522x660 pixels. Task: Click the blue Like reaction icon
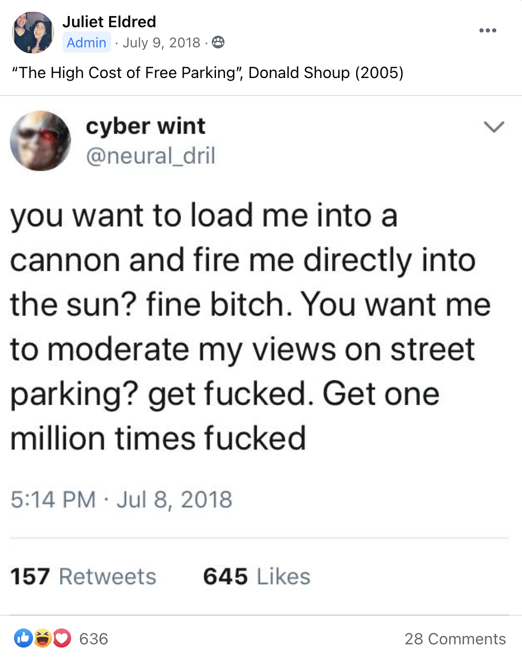point(24,638)
